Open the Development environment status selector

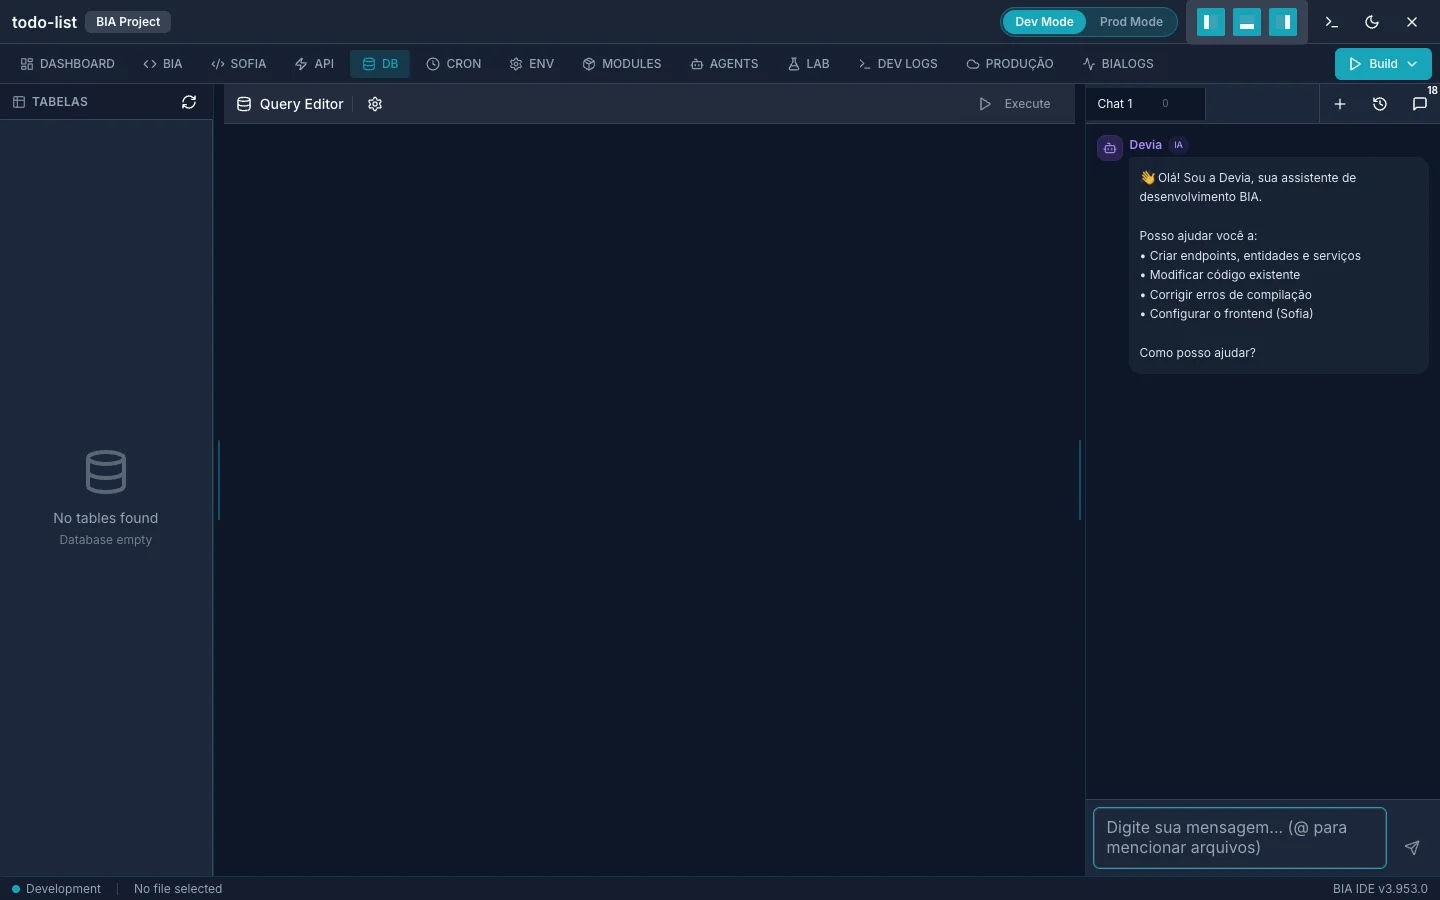coord(56,889)
